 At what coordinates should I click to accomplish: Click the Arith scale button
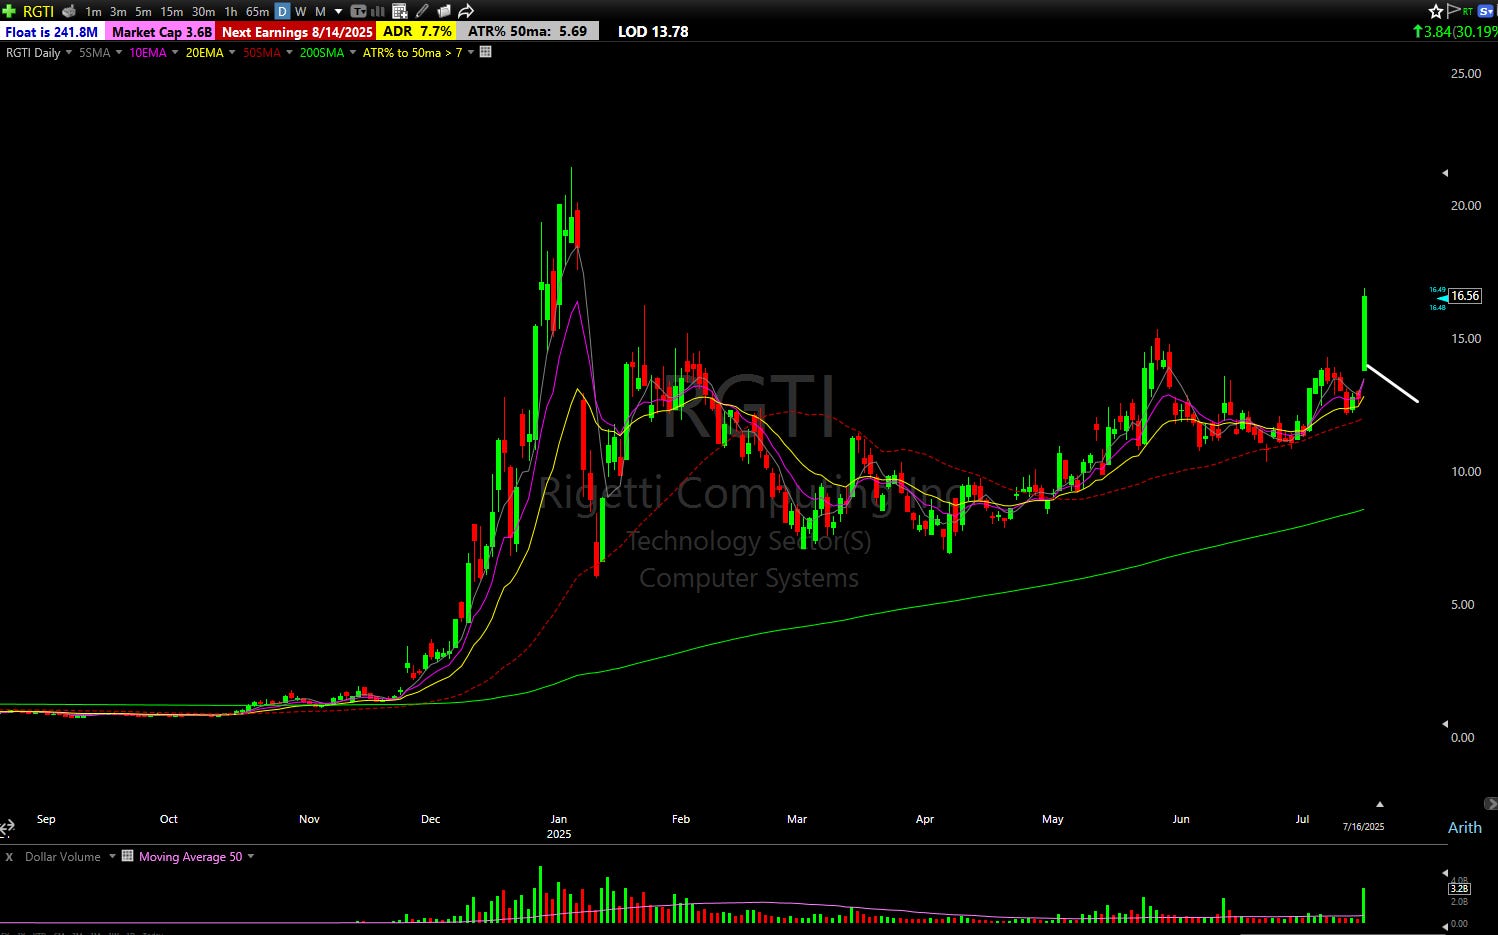point(1464,827)
